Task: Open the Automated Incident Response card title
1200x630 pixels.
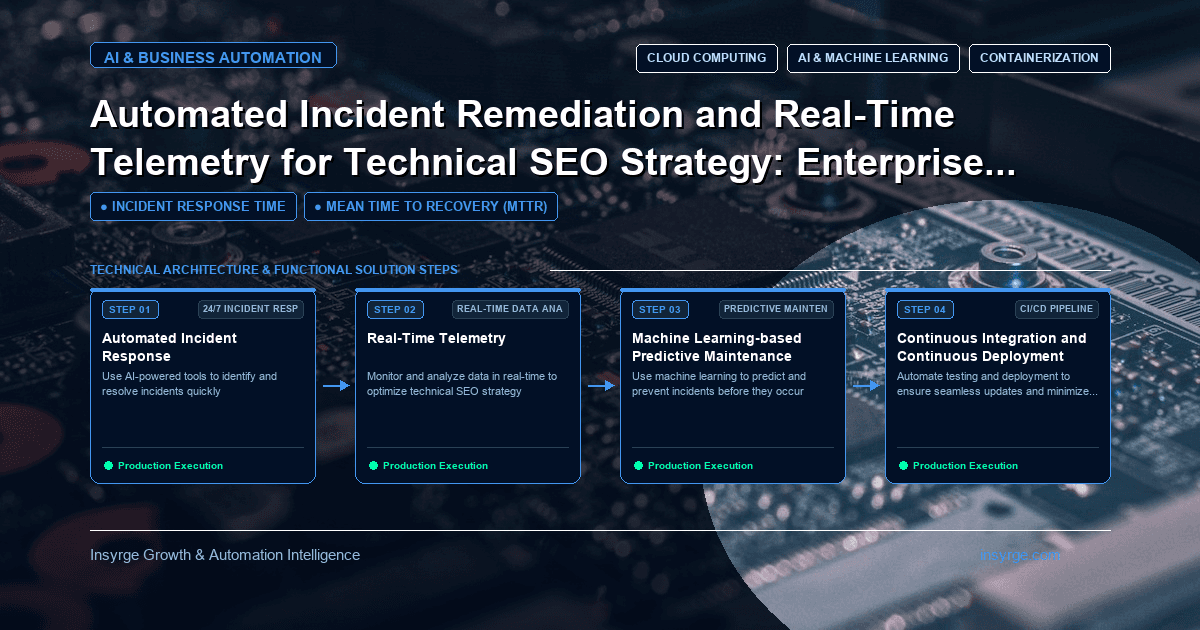Action: click(170, 347)
